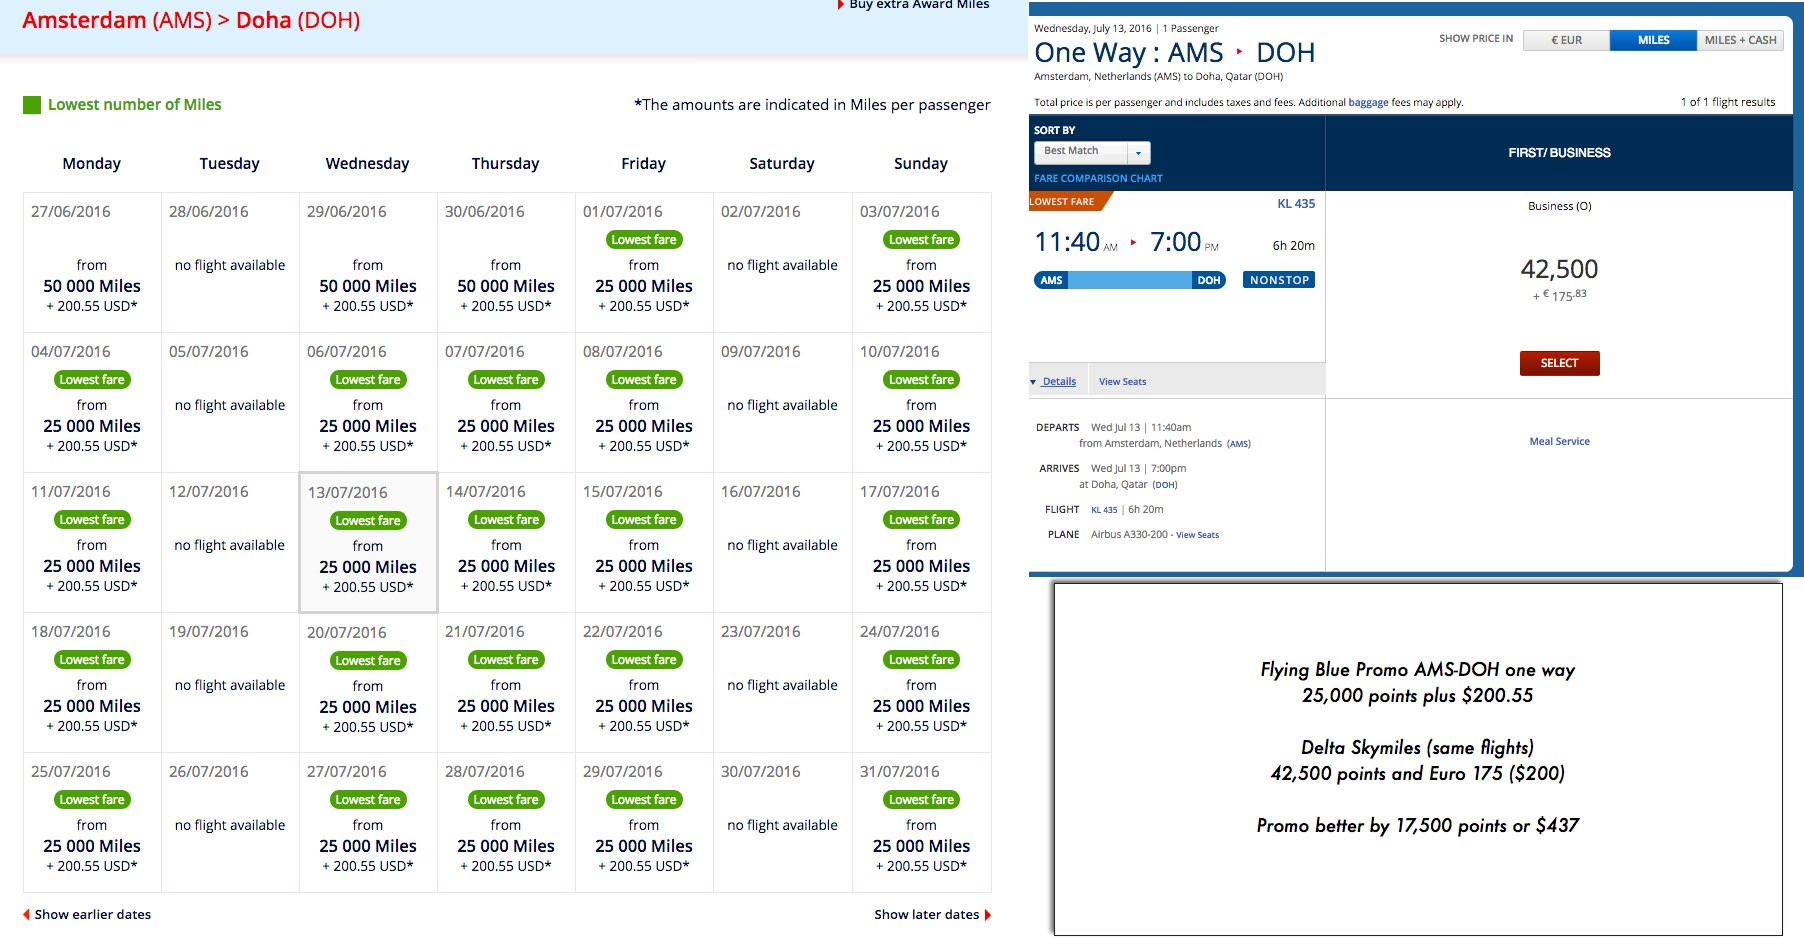1804x945 pixels.
Task: Click KL 435 link in flight details
Action: [1104, 510]
